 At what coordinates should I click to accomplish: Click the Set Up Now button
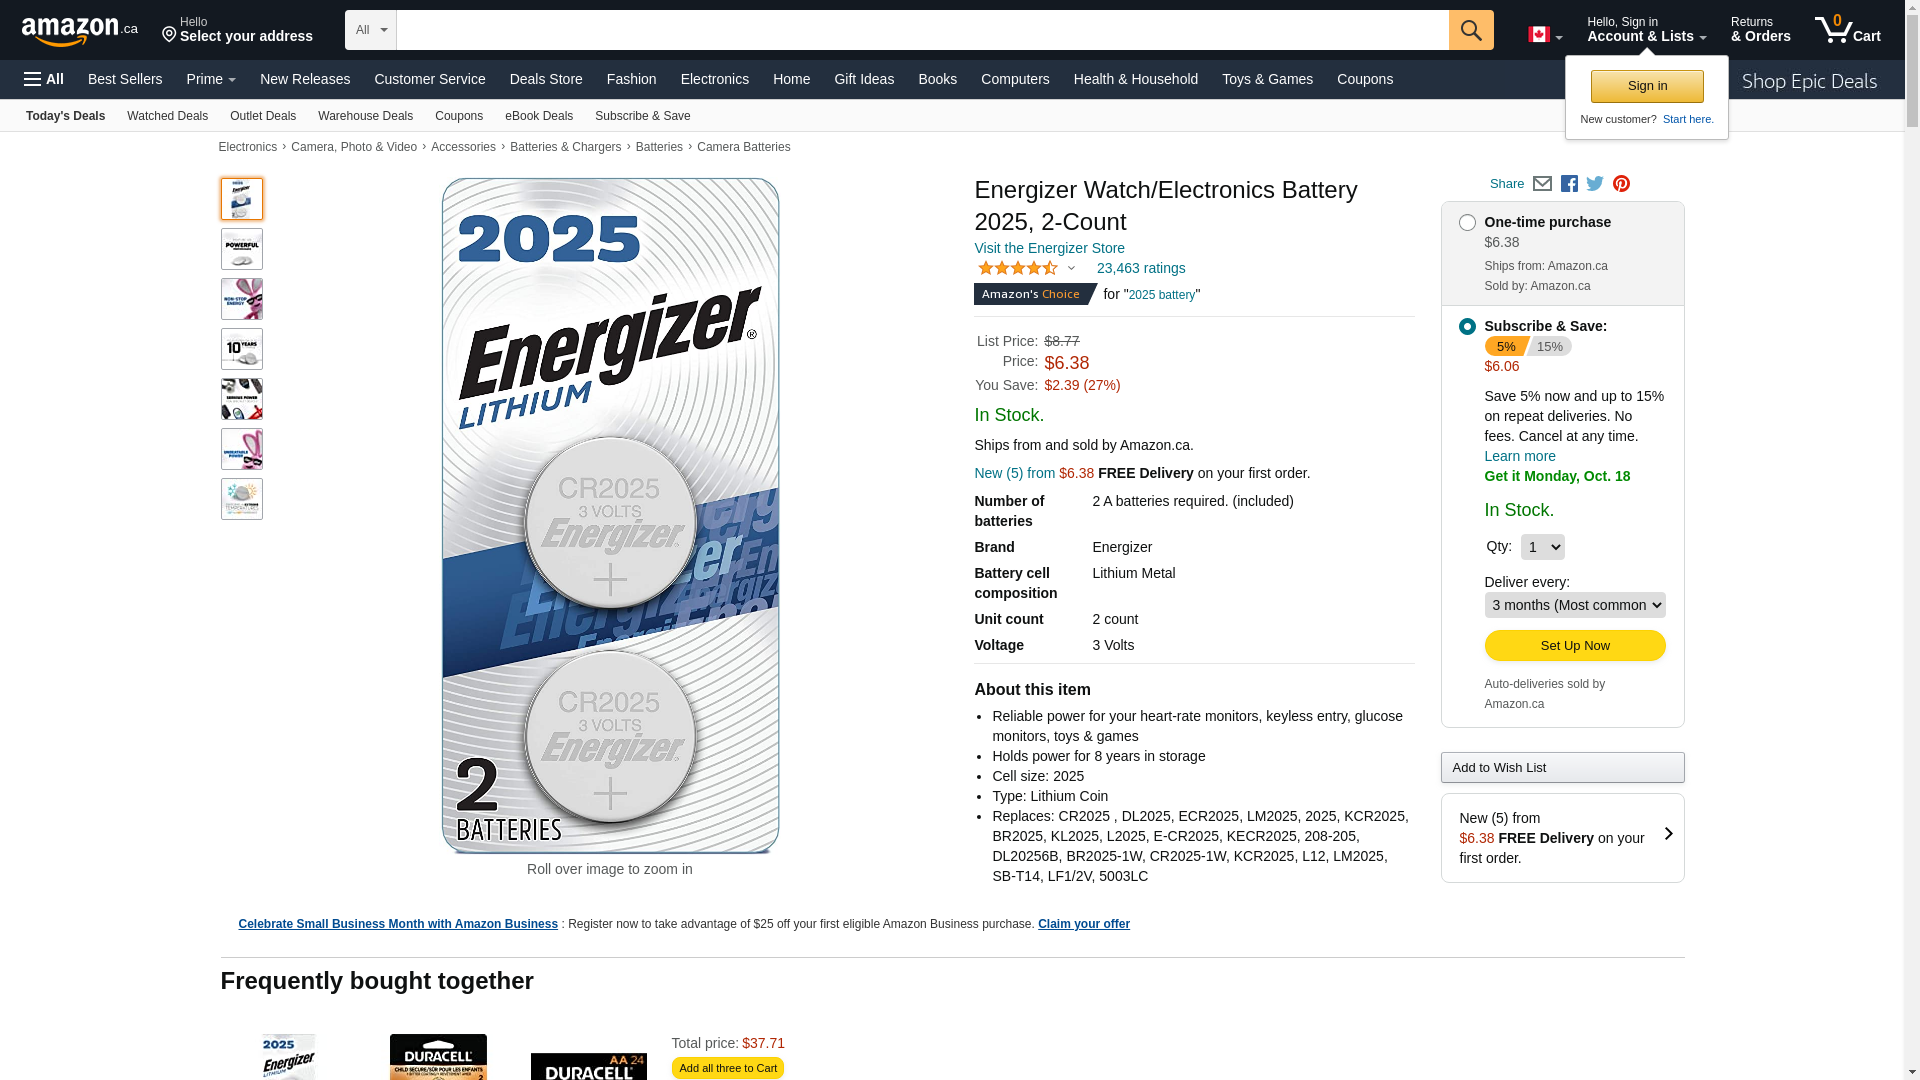coord(1575,646)
